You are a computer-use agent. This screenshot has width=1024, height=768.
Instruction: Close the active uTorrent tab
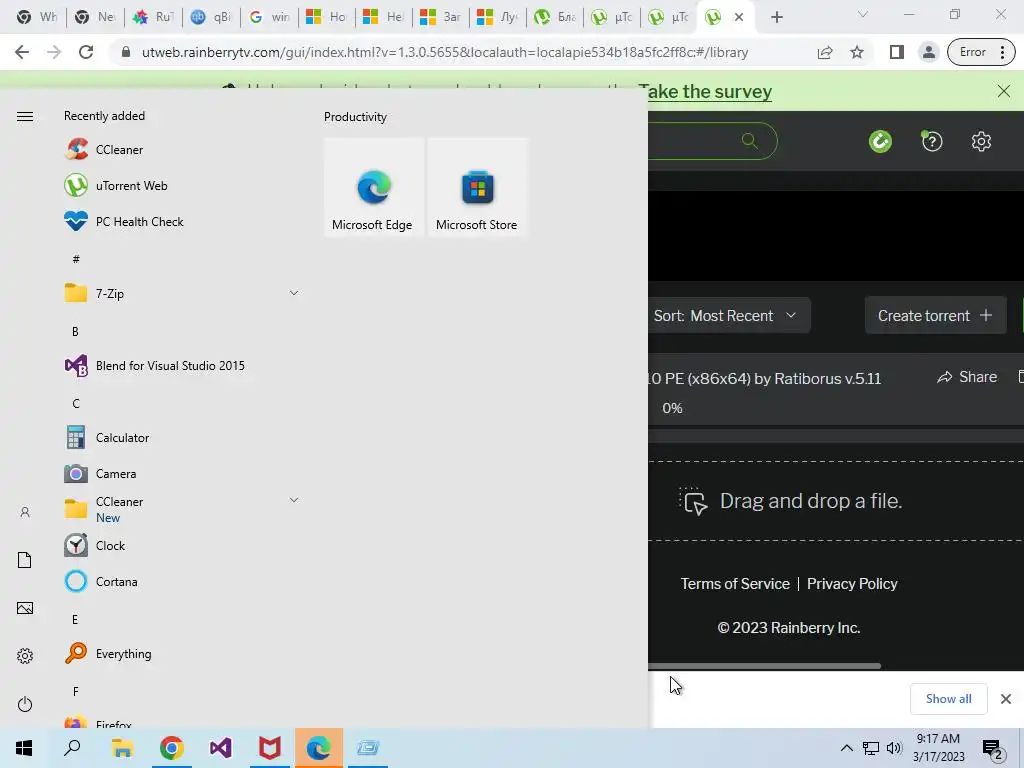point(739,17)
